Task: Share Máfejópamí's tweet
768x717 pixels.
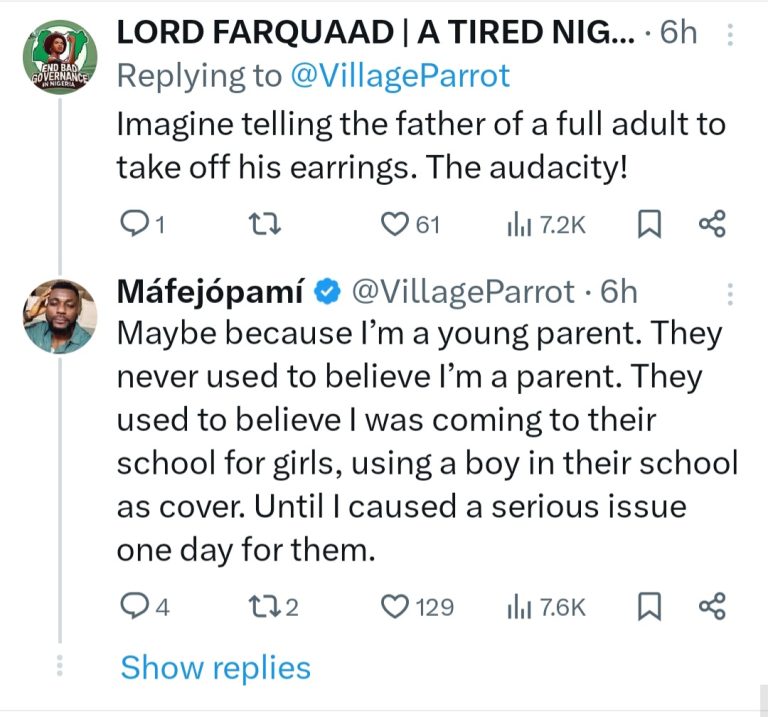Action: (x=712, y=606)
